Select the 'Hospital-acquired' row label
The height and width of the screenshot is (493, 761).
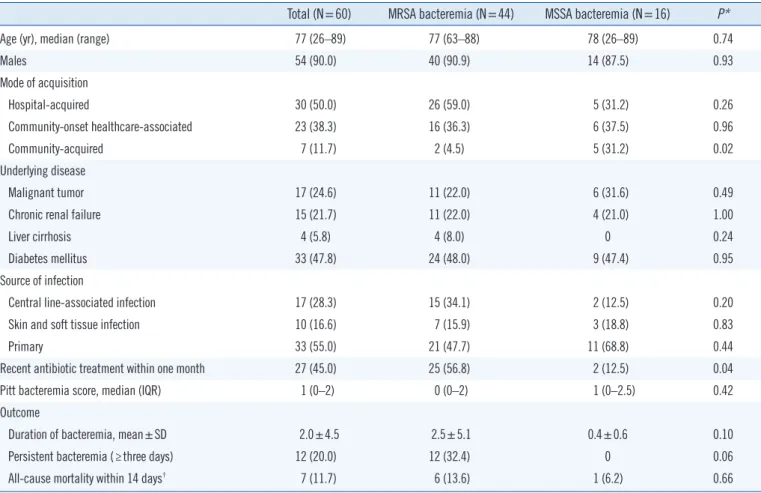(49, 105)
